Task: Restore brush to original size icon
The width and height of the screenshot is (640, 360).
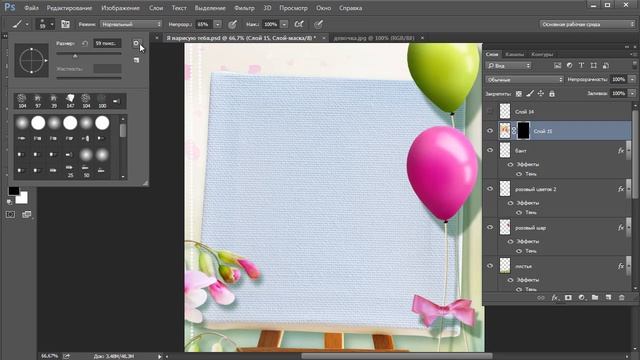Action: (84, 43)
